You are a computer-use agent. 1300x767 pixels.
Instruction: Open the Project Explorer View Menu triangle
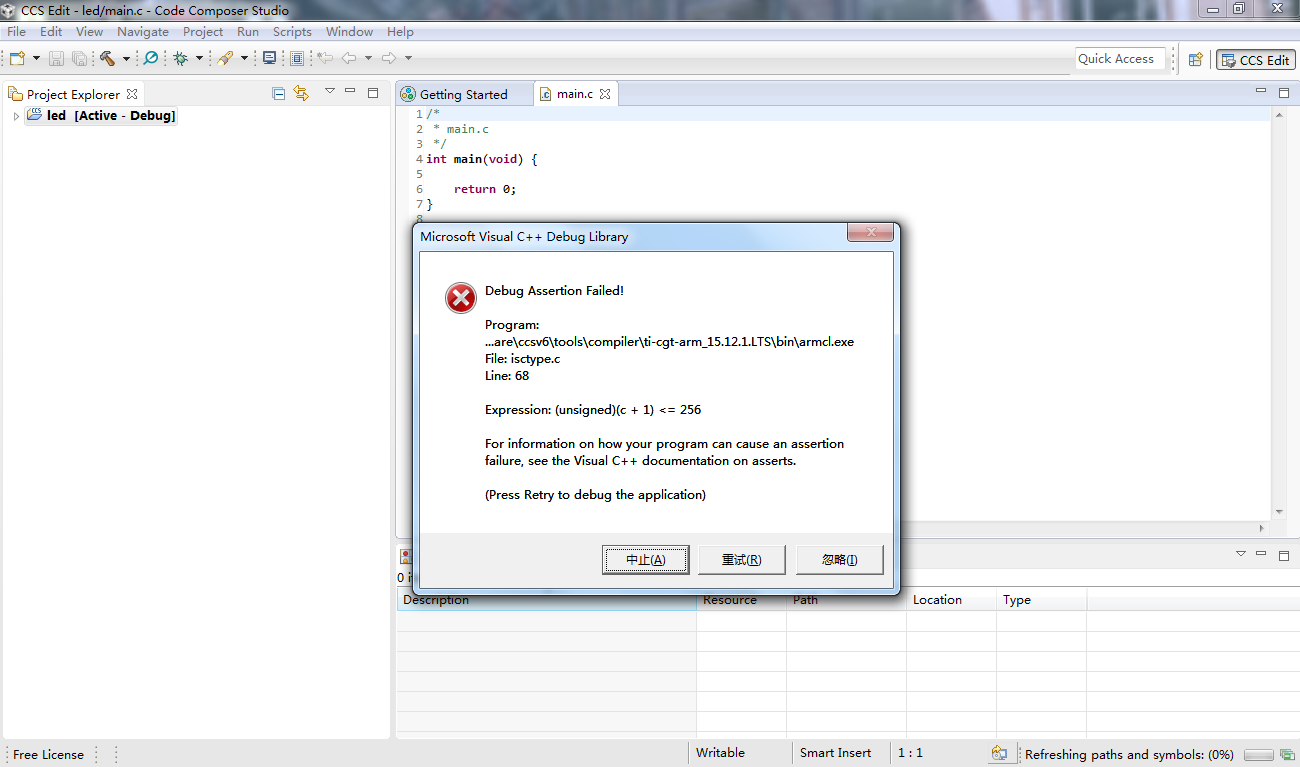(x=329, y=92)
